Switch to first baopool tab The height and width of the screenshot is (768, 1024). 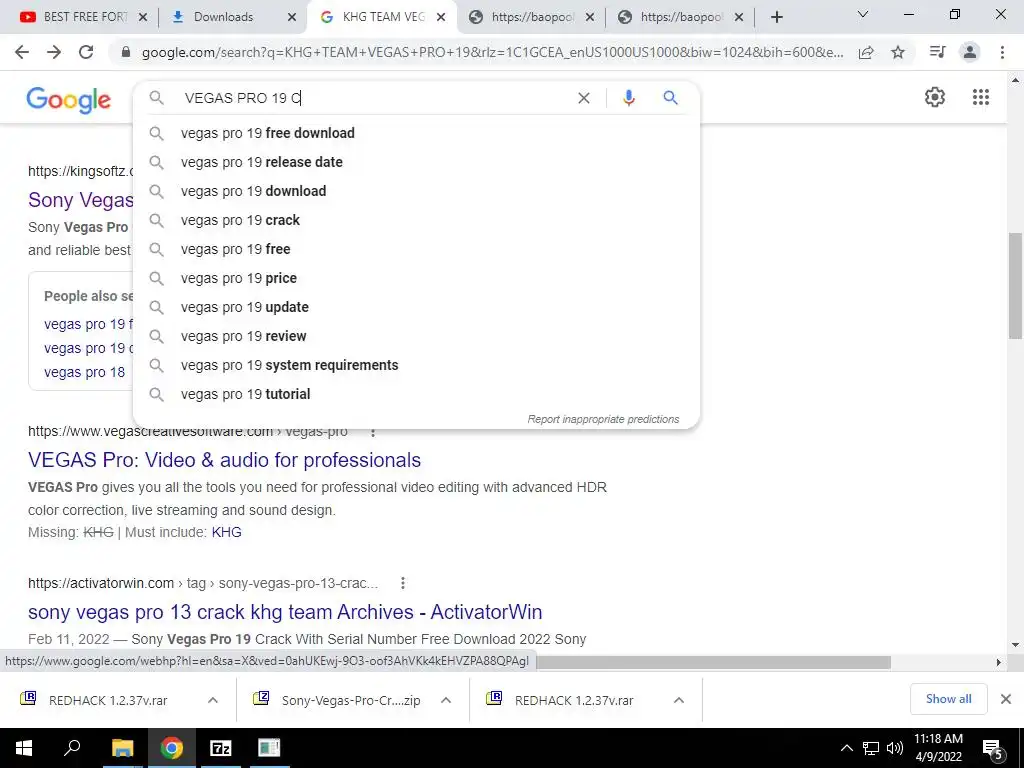533,17
